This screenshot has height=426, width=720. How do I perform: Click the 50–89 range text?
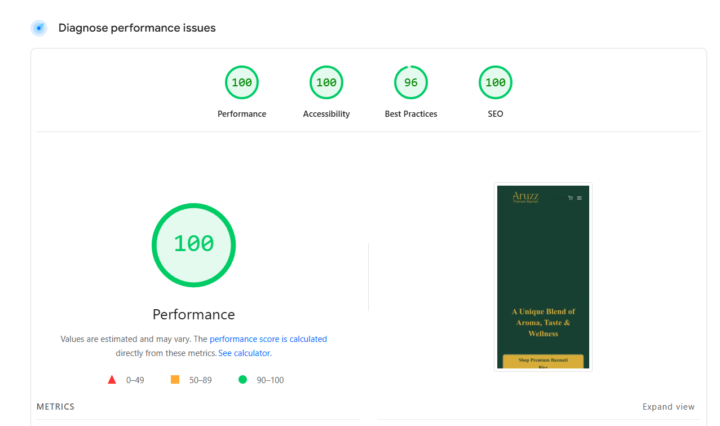[200, 380]
